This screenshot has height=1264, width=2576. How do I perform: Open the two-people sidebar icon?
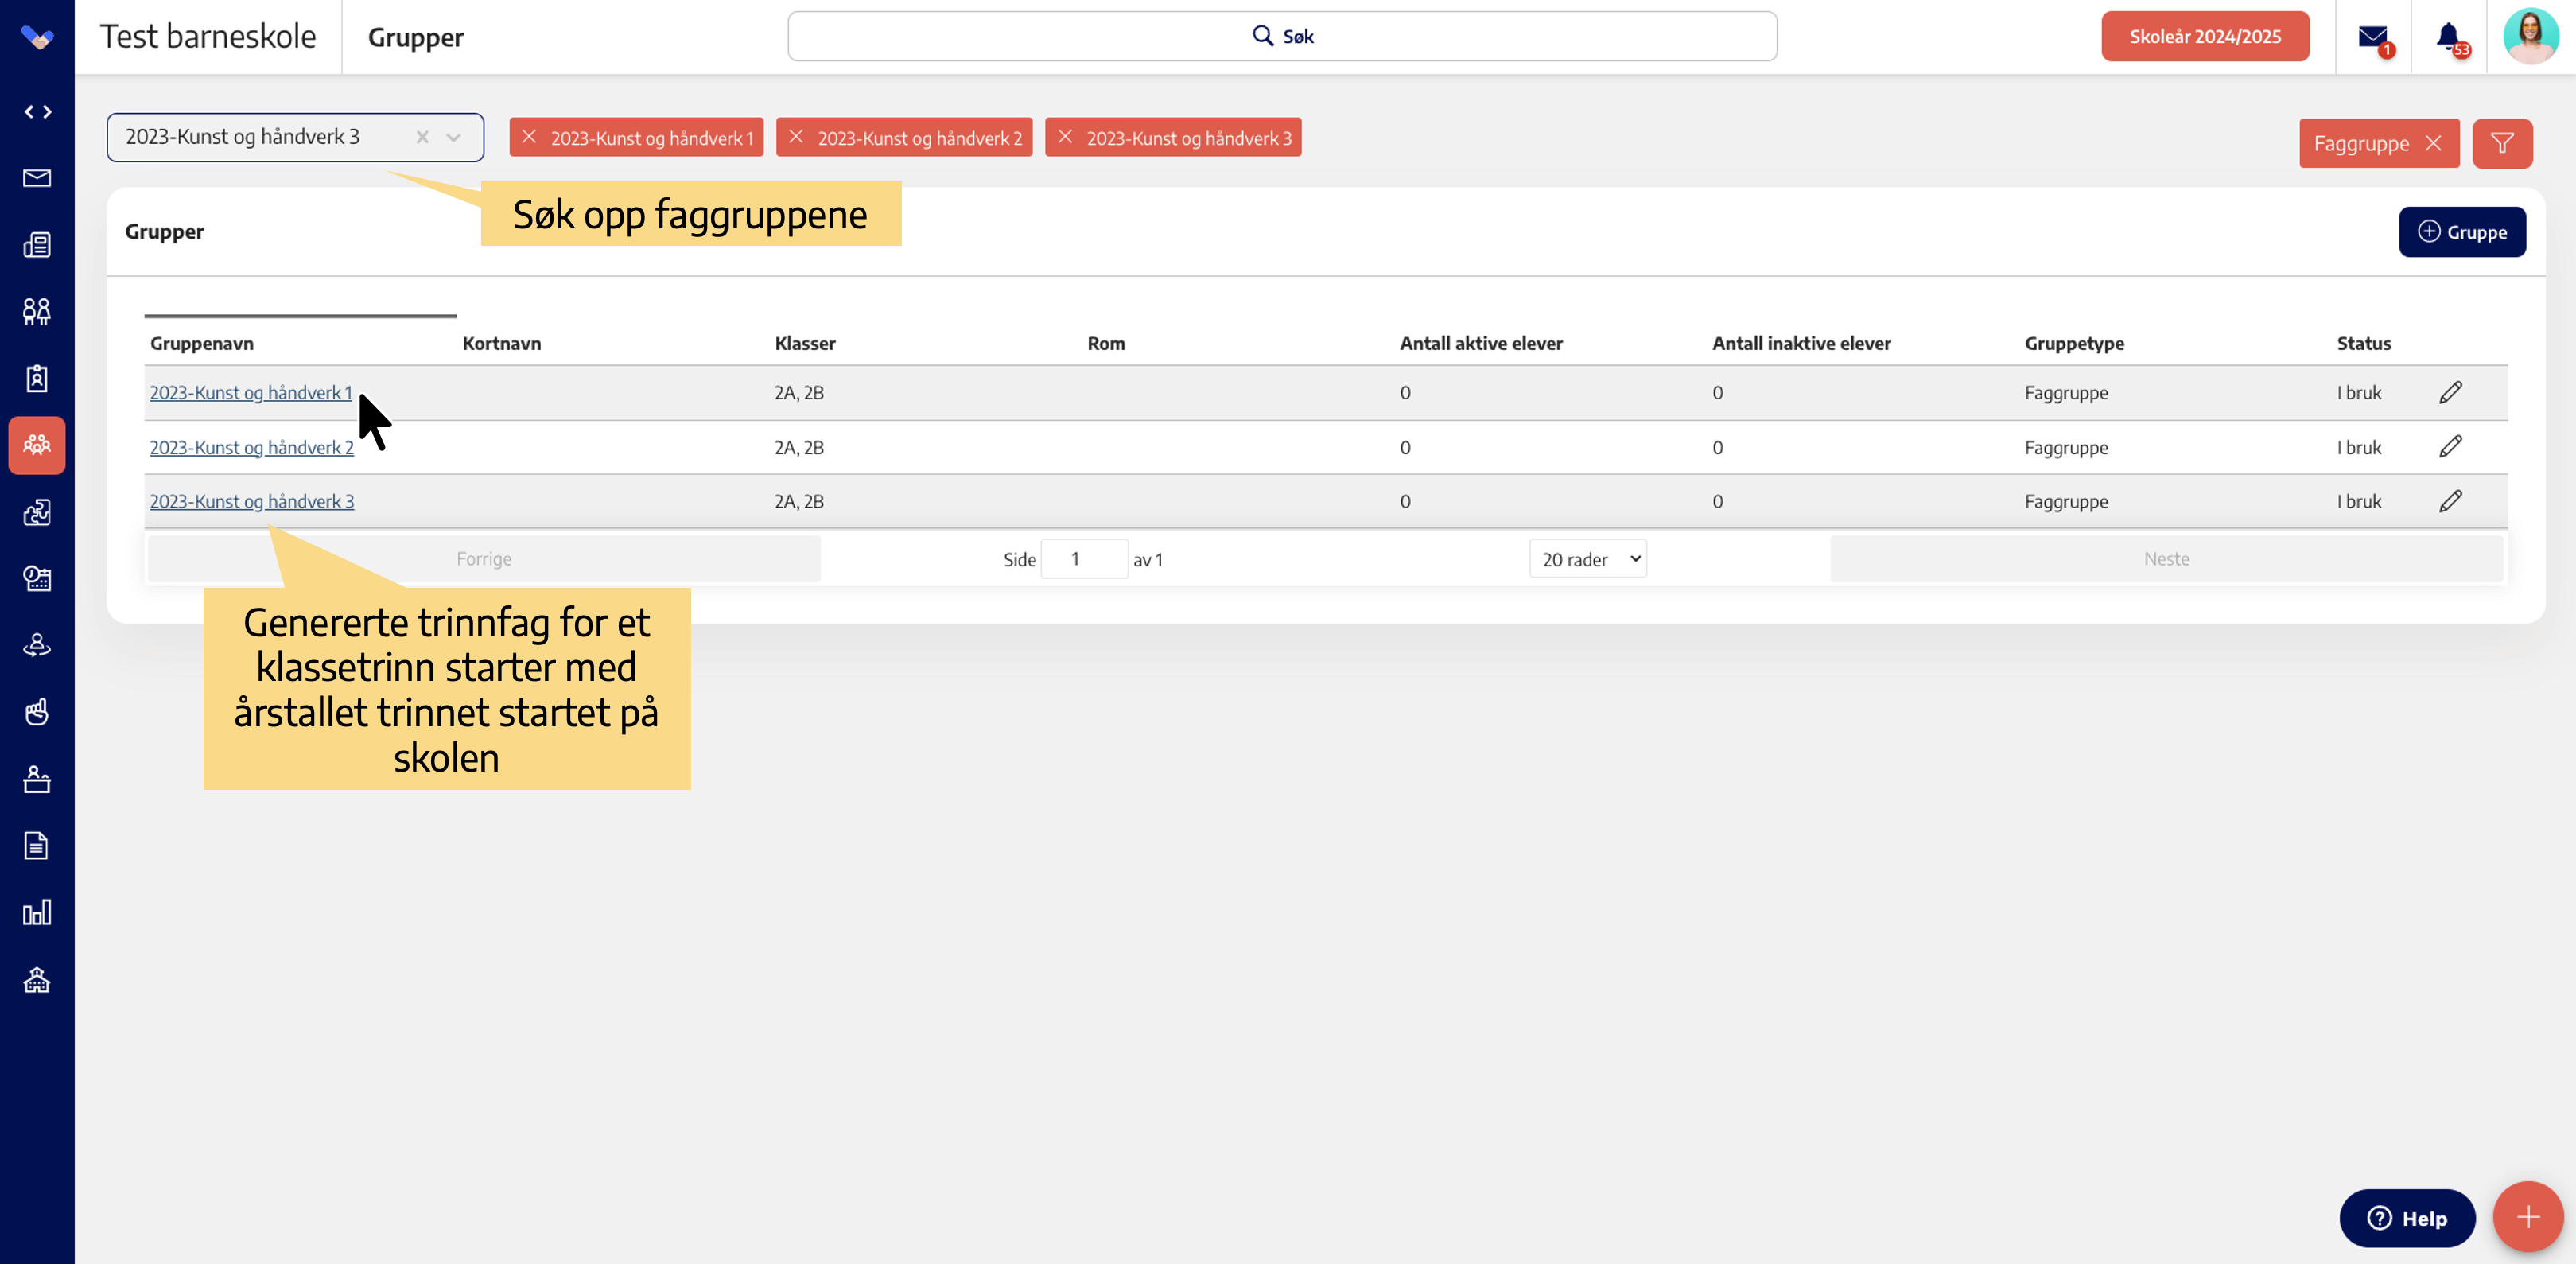37,311
